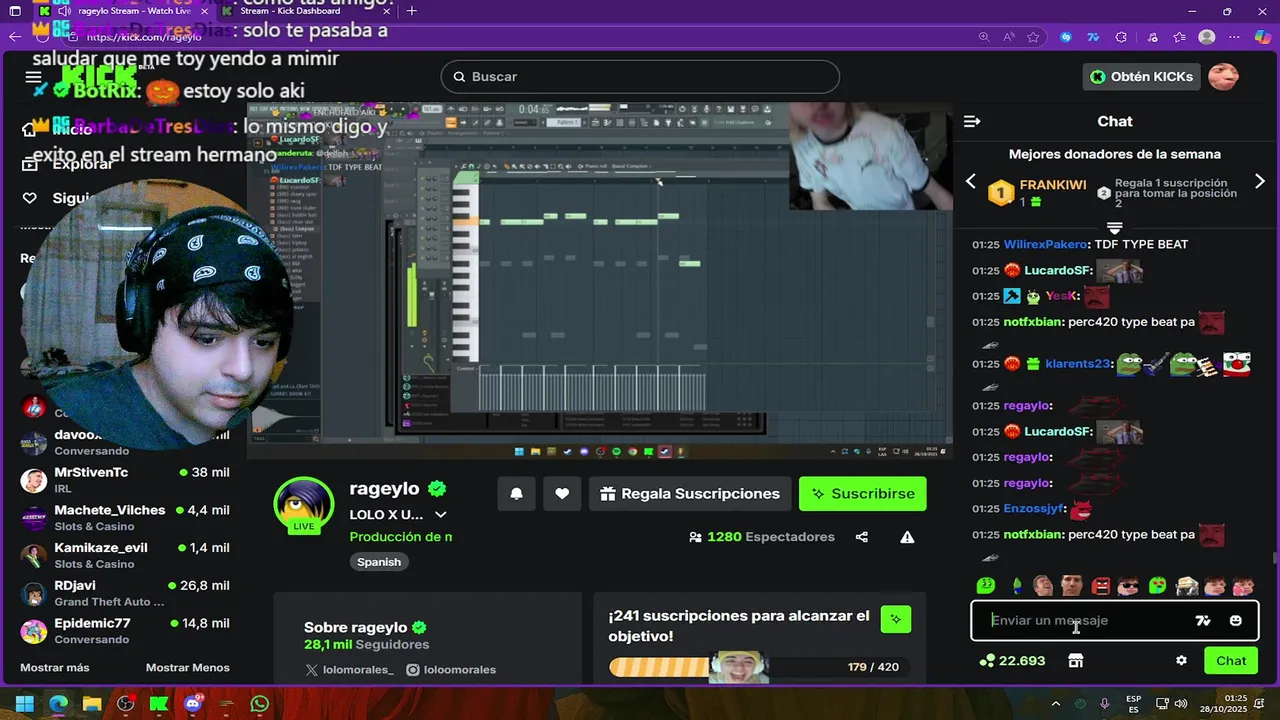Open RDjavi channel in sidebar

pyautogui.click(x=125, y=594)
